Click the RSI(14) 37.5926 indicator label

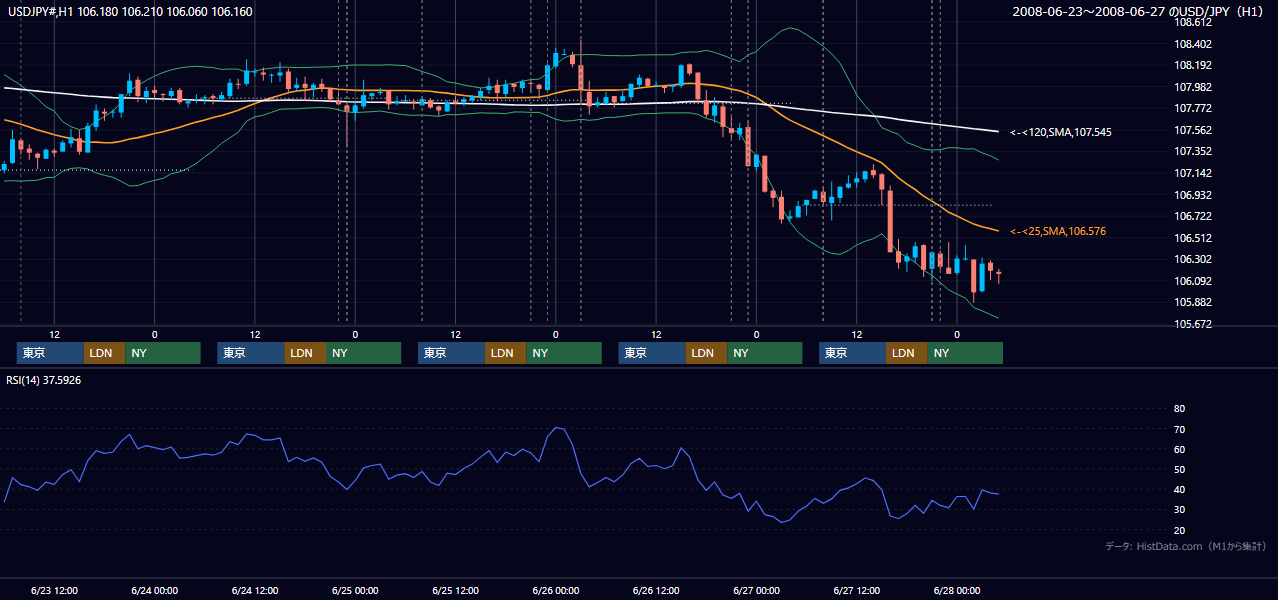43,380
